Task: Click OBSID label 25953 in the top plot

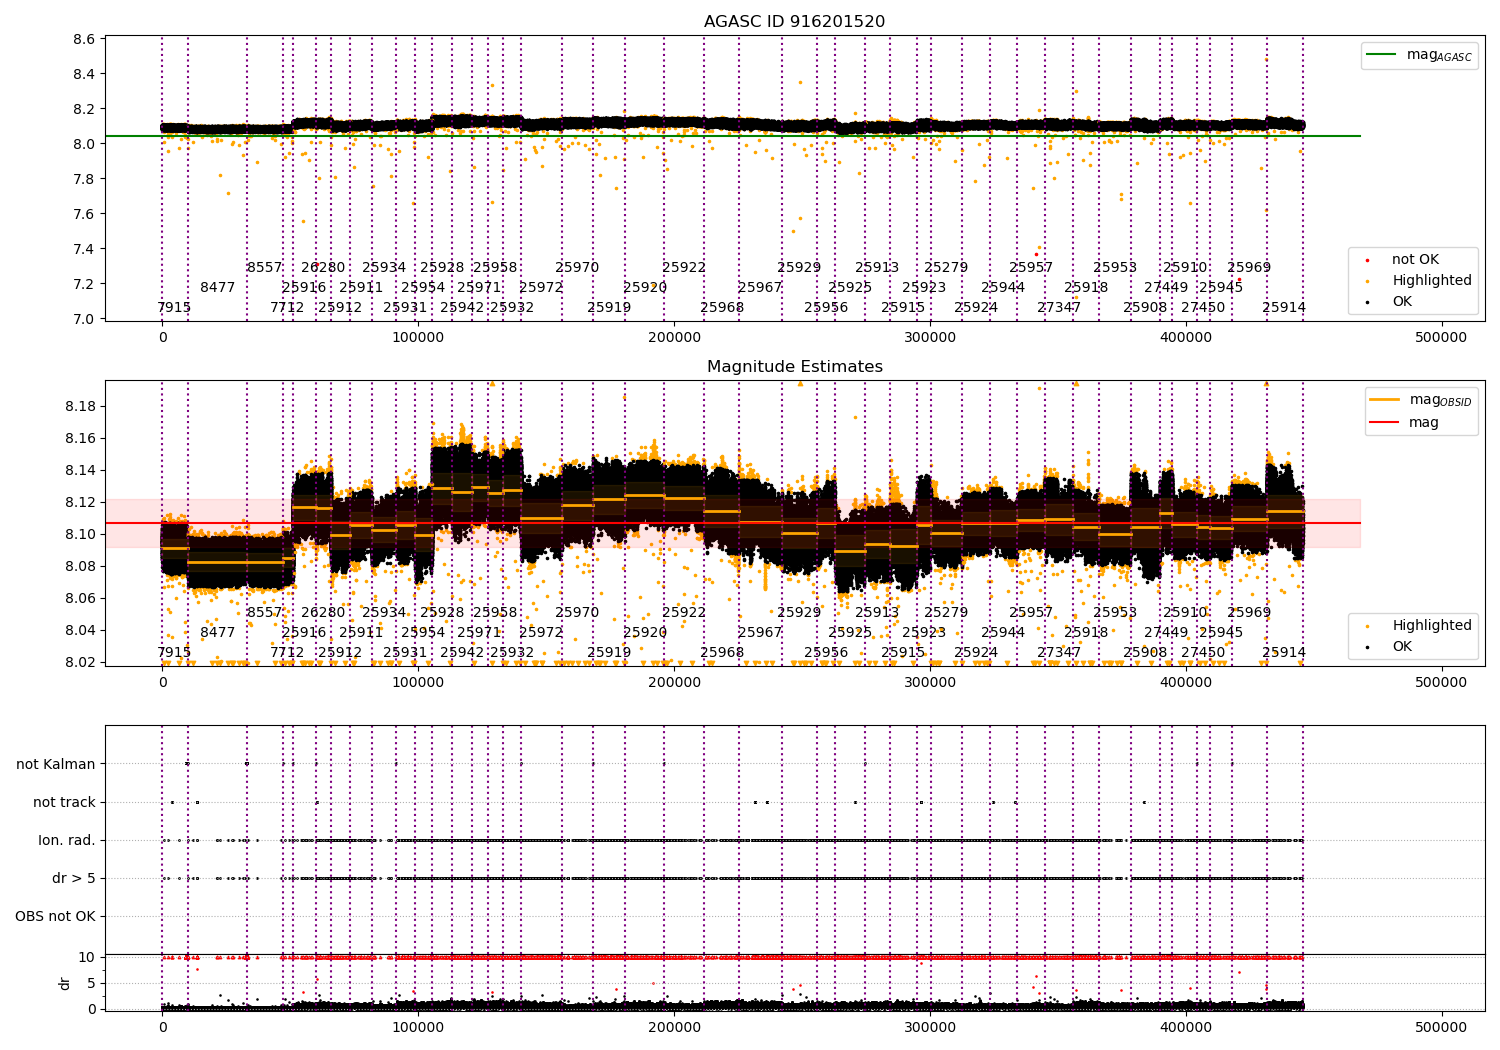Action: click(x=1115, y=267)
